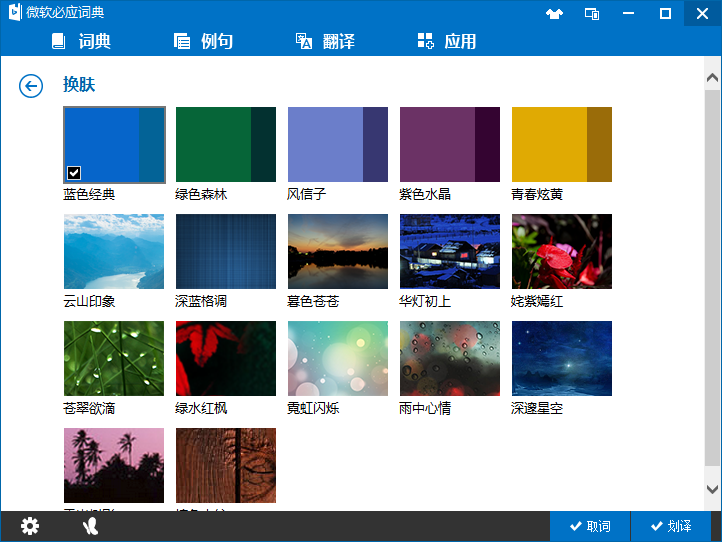
Task: Choose the 暮色苍苍 sunset thumbnail
Action: tap(338, 251)
